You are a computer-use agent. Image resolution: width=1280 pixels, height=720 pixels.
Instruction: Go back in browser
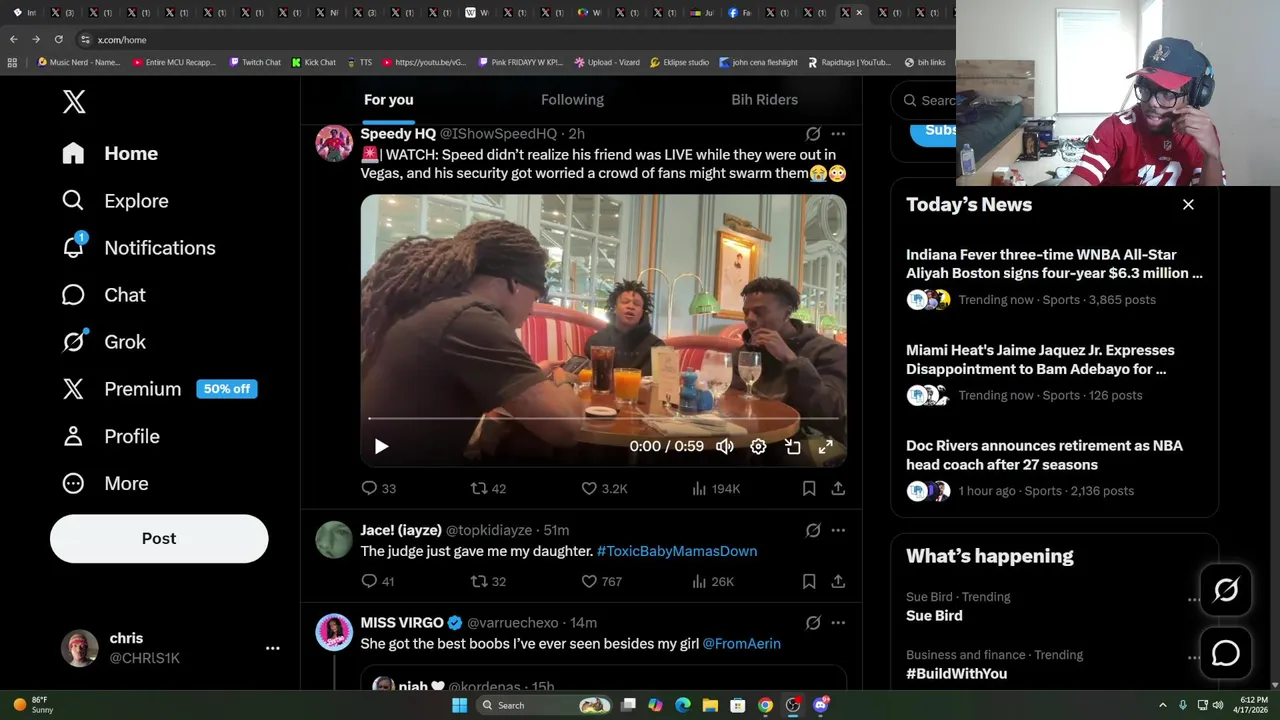[13, 39]
